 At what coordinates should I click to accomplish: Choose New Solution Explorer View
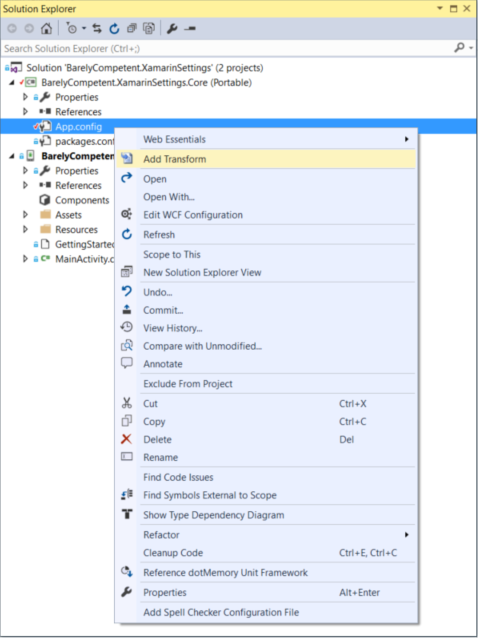(x=266, y=273)
